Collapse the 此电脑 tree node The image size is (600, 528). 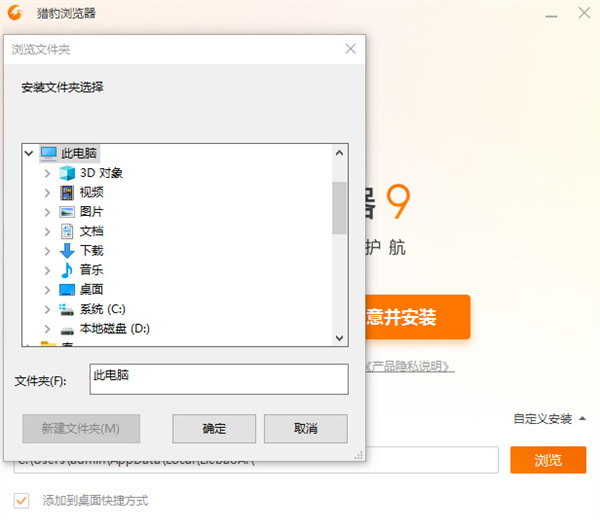[x=29, y=154]
